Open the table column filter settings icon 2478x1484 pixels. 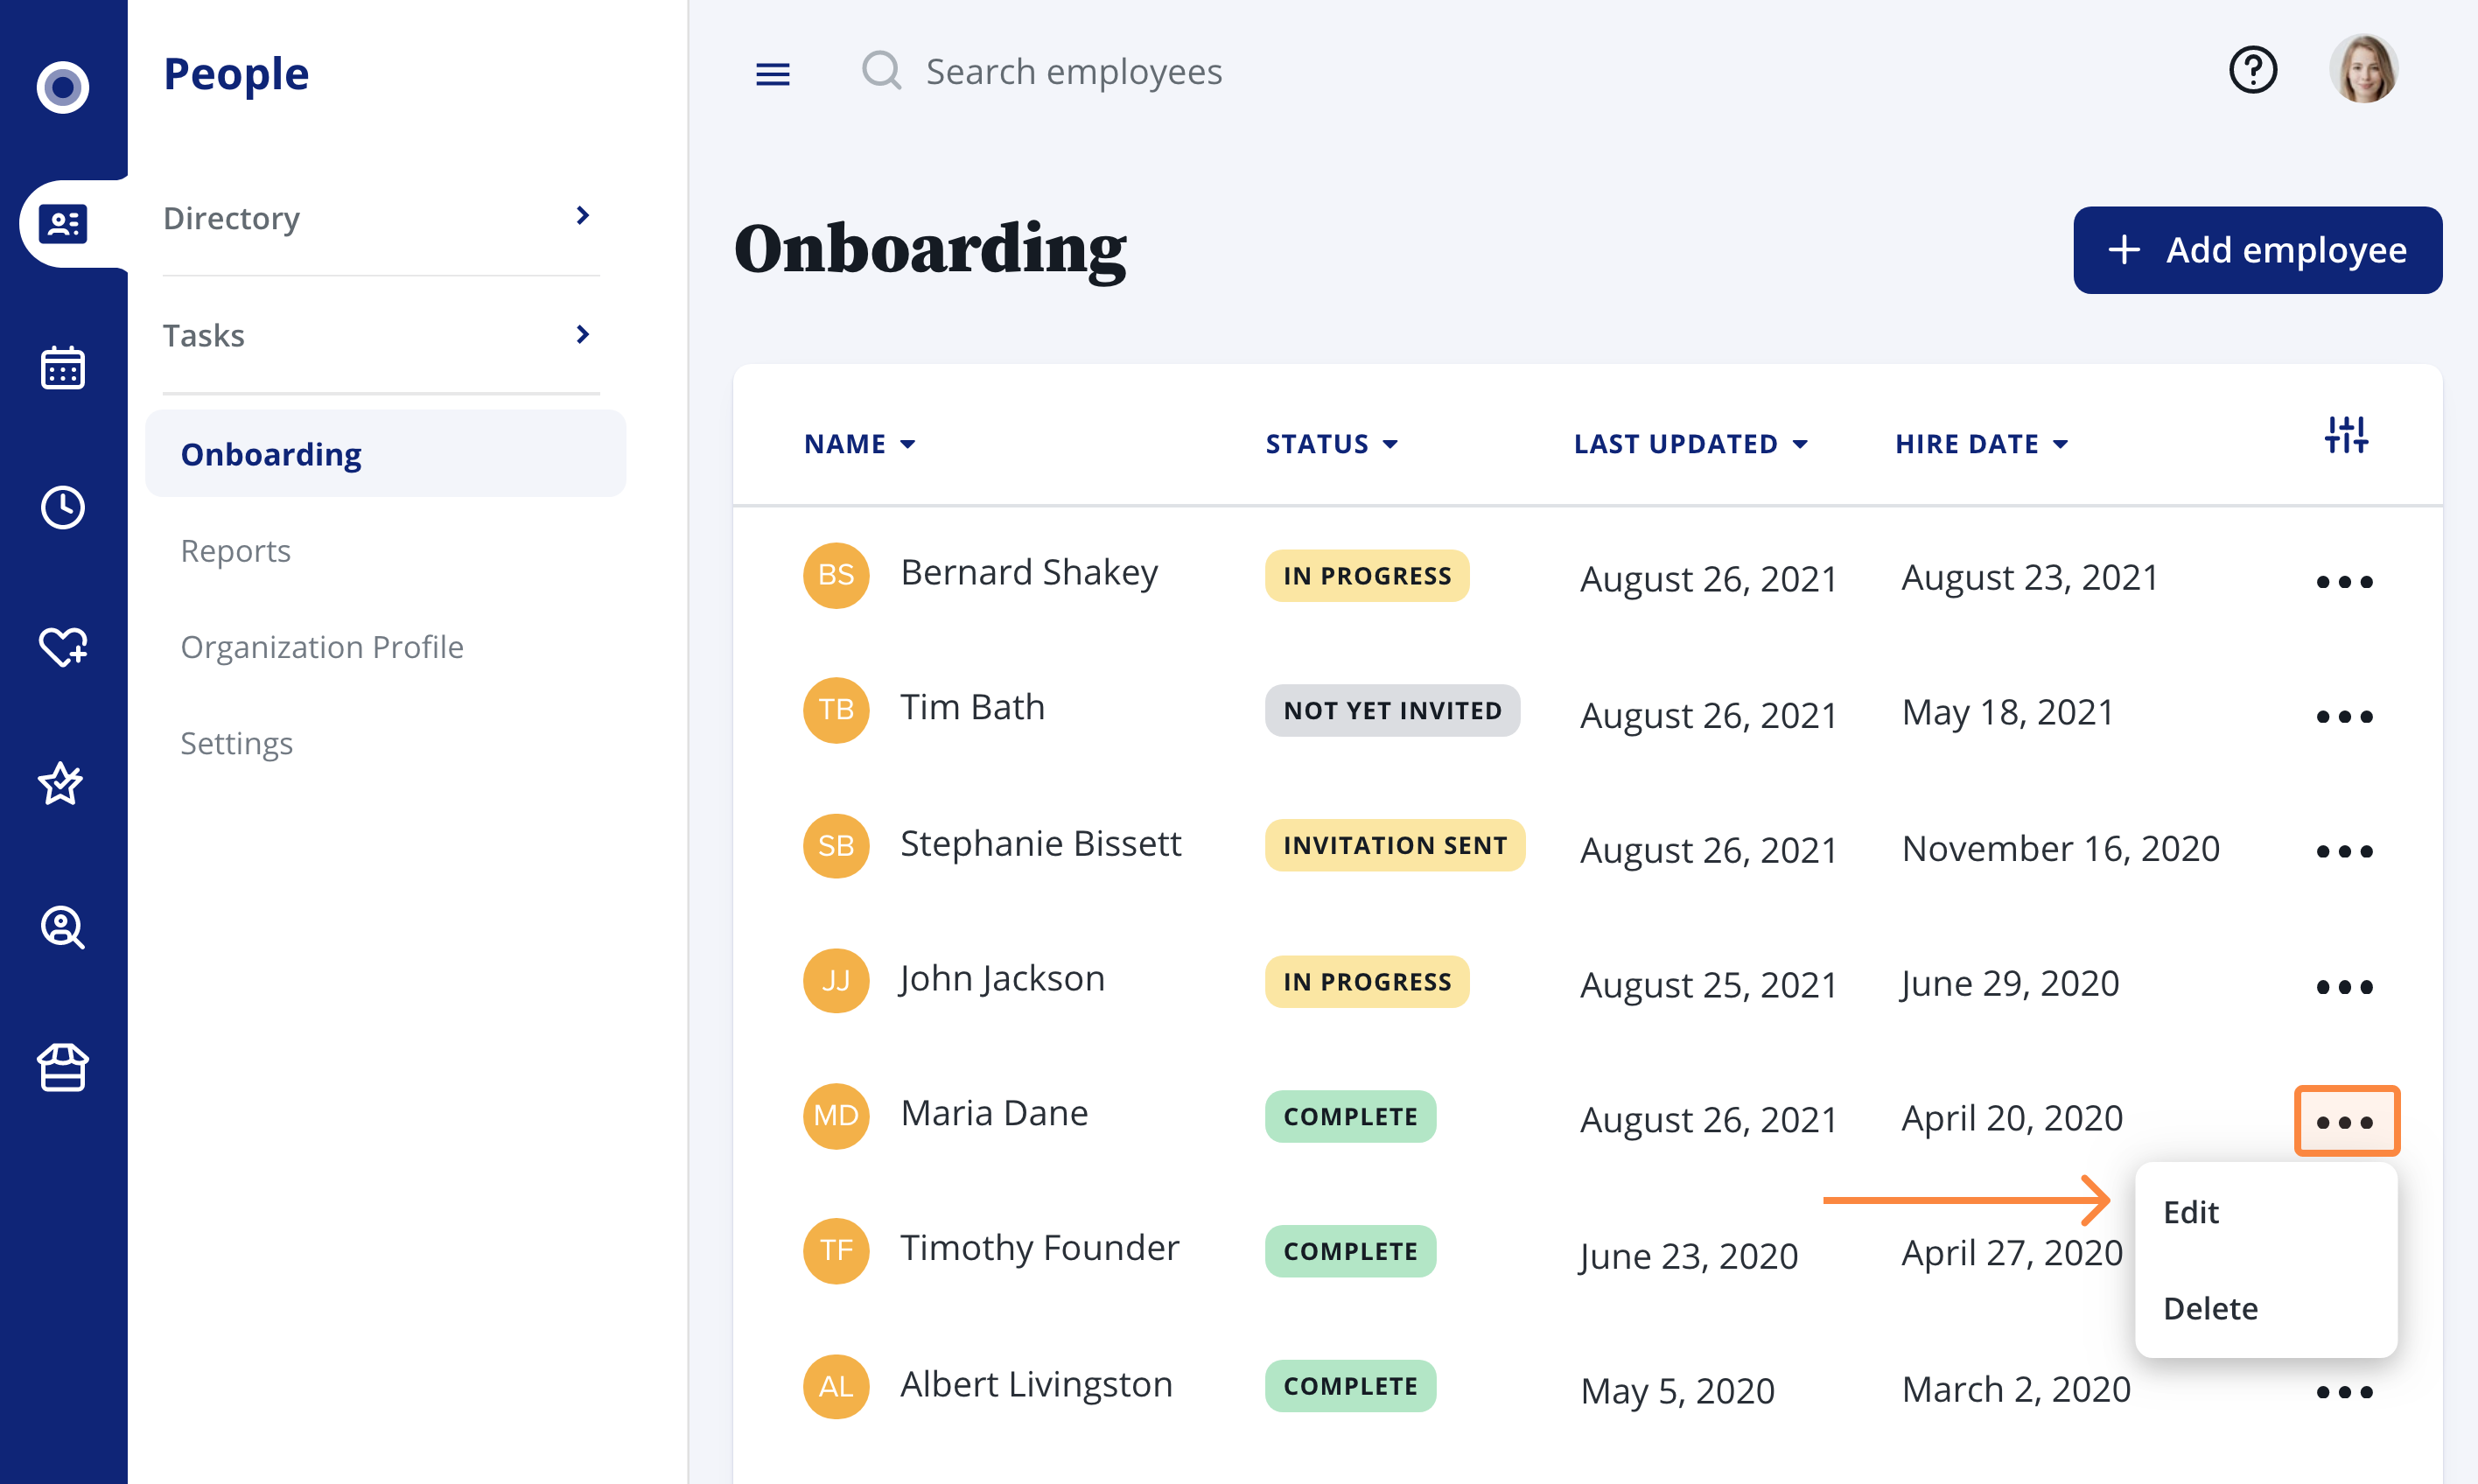pos(2346,436)
